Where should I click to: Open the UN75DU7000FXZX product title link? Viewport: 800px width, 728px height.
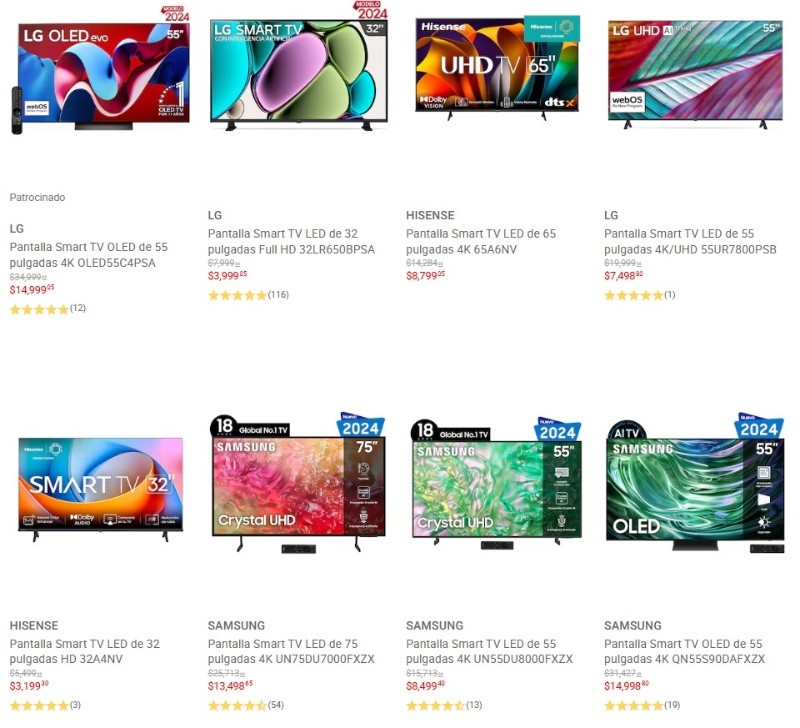pyautogui.click(x=291, y=651)
